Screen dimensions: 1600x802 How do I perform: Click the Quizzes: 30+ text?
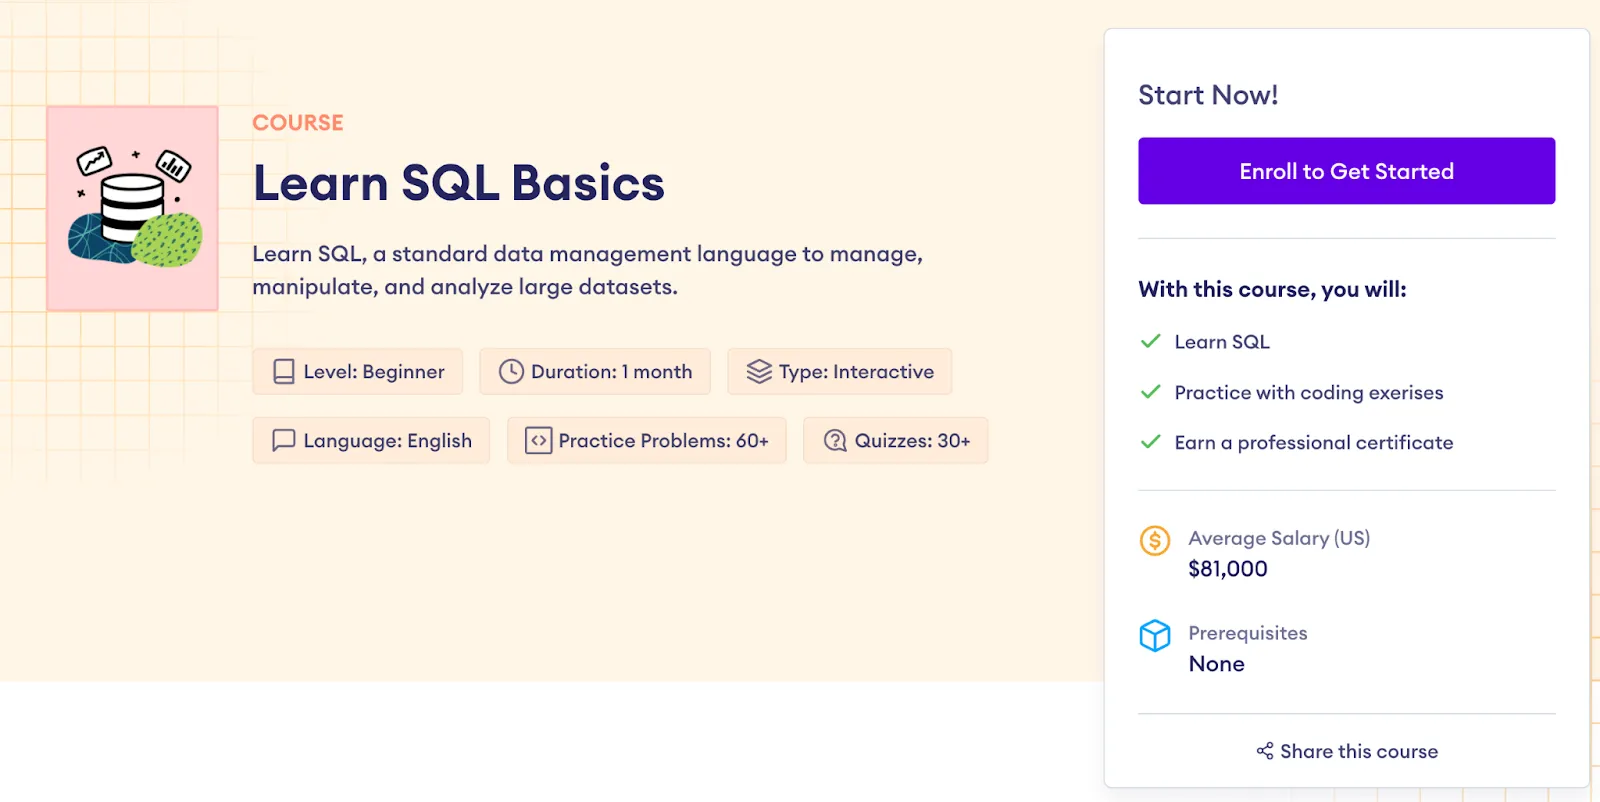point(912,441)
